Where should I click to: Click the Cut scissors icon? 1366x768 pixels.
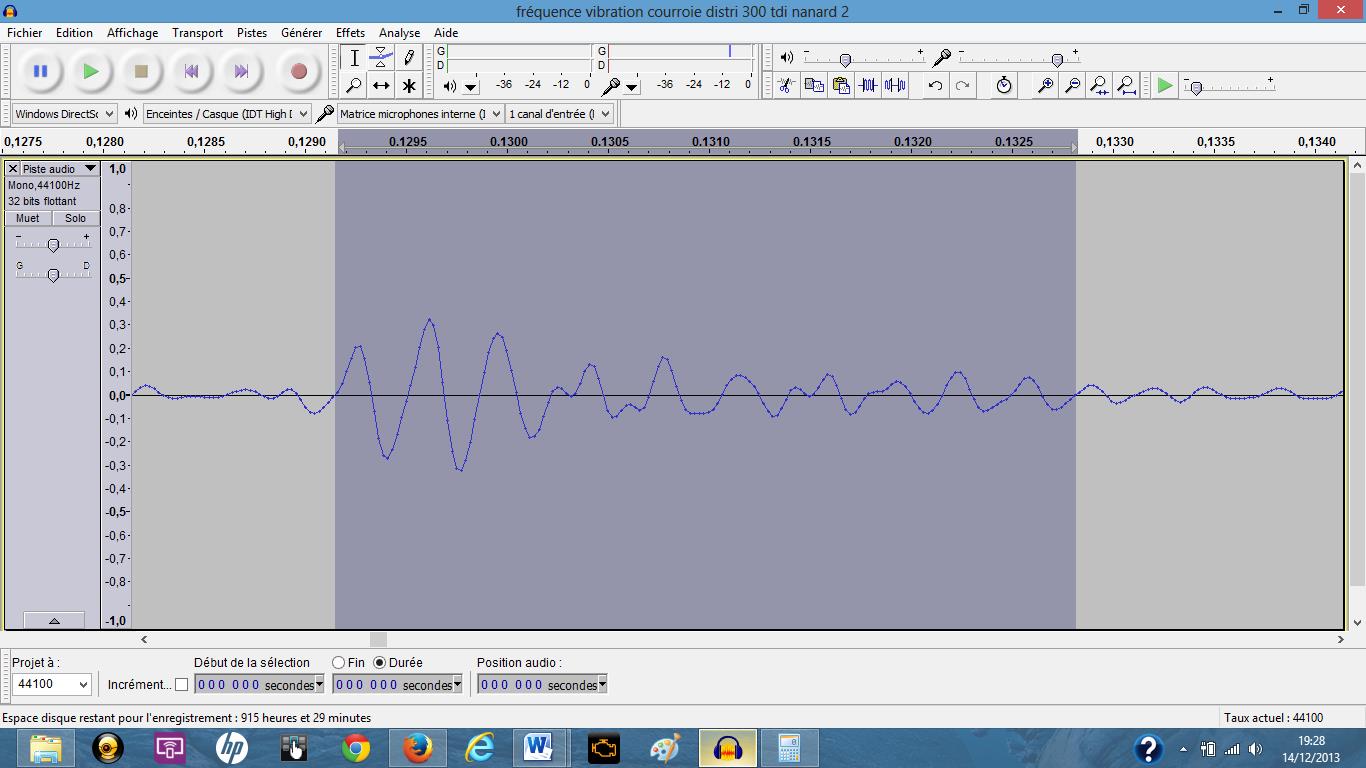coord(787,86)
